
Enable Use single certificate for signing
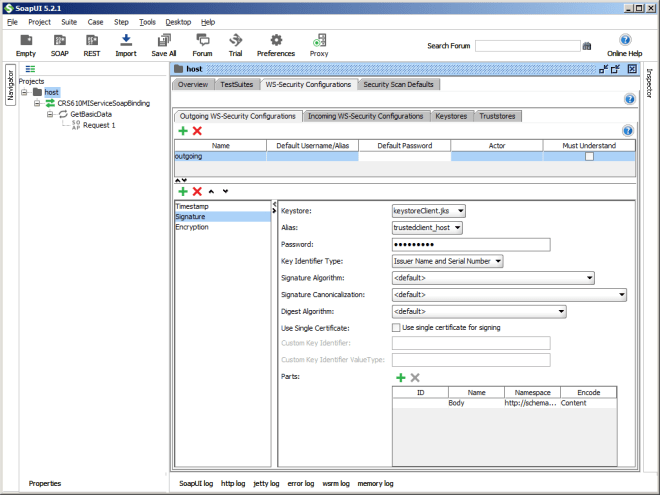coord(396,327)
